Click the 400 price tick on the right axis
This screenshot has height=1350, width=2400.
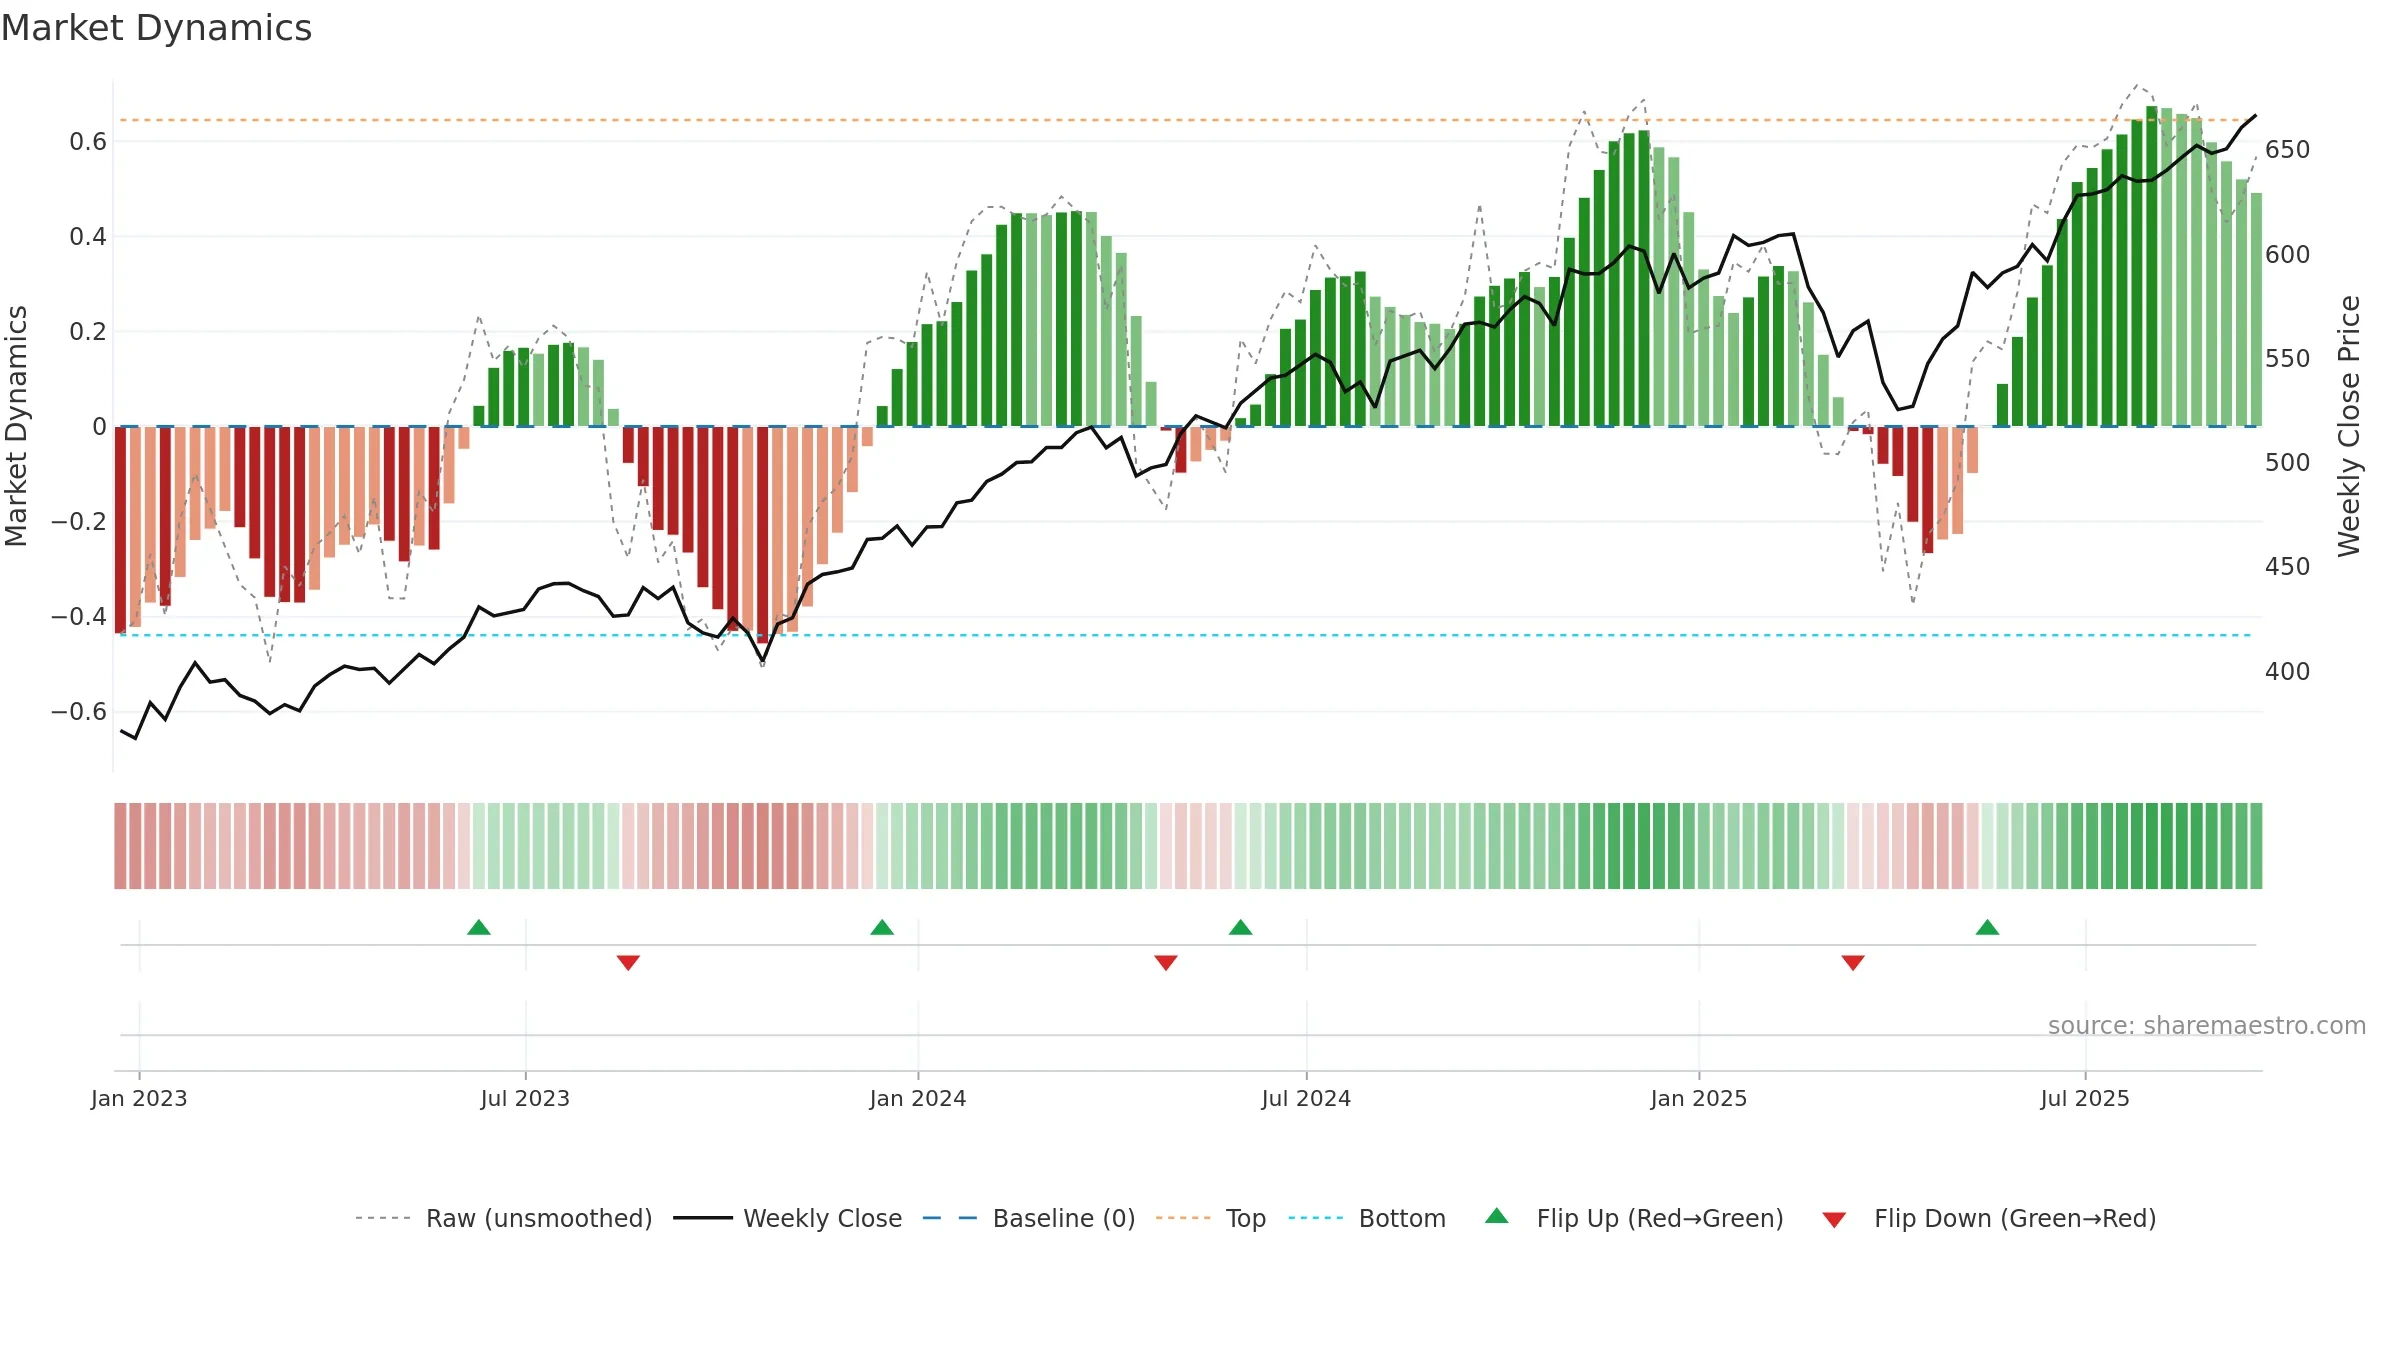click(2288, 671)
